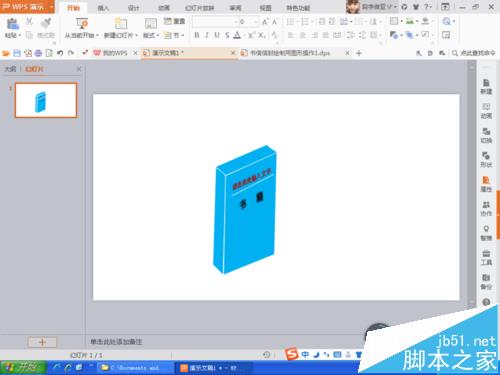Open the font name combo box

pyautogui.click(x=214, y=22)
